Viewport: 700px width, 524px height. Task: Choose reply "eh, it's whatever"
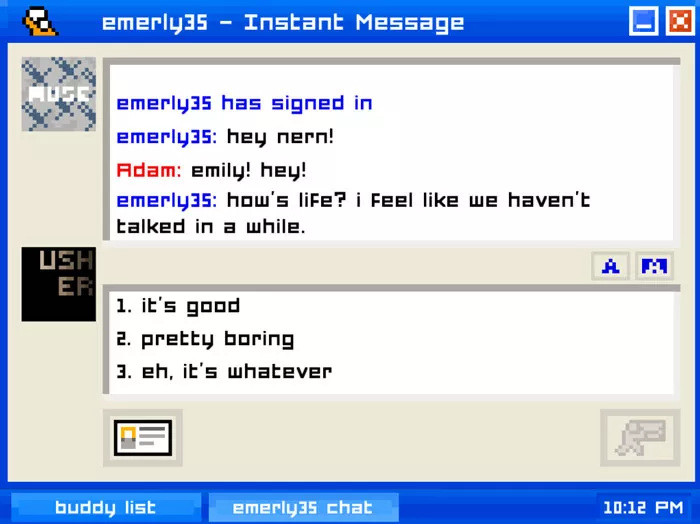[x=224, y=372]
